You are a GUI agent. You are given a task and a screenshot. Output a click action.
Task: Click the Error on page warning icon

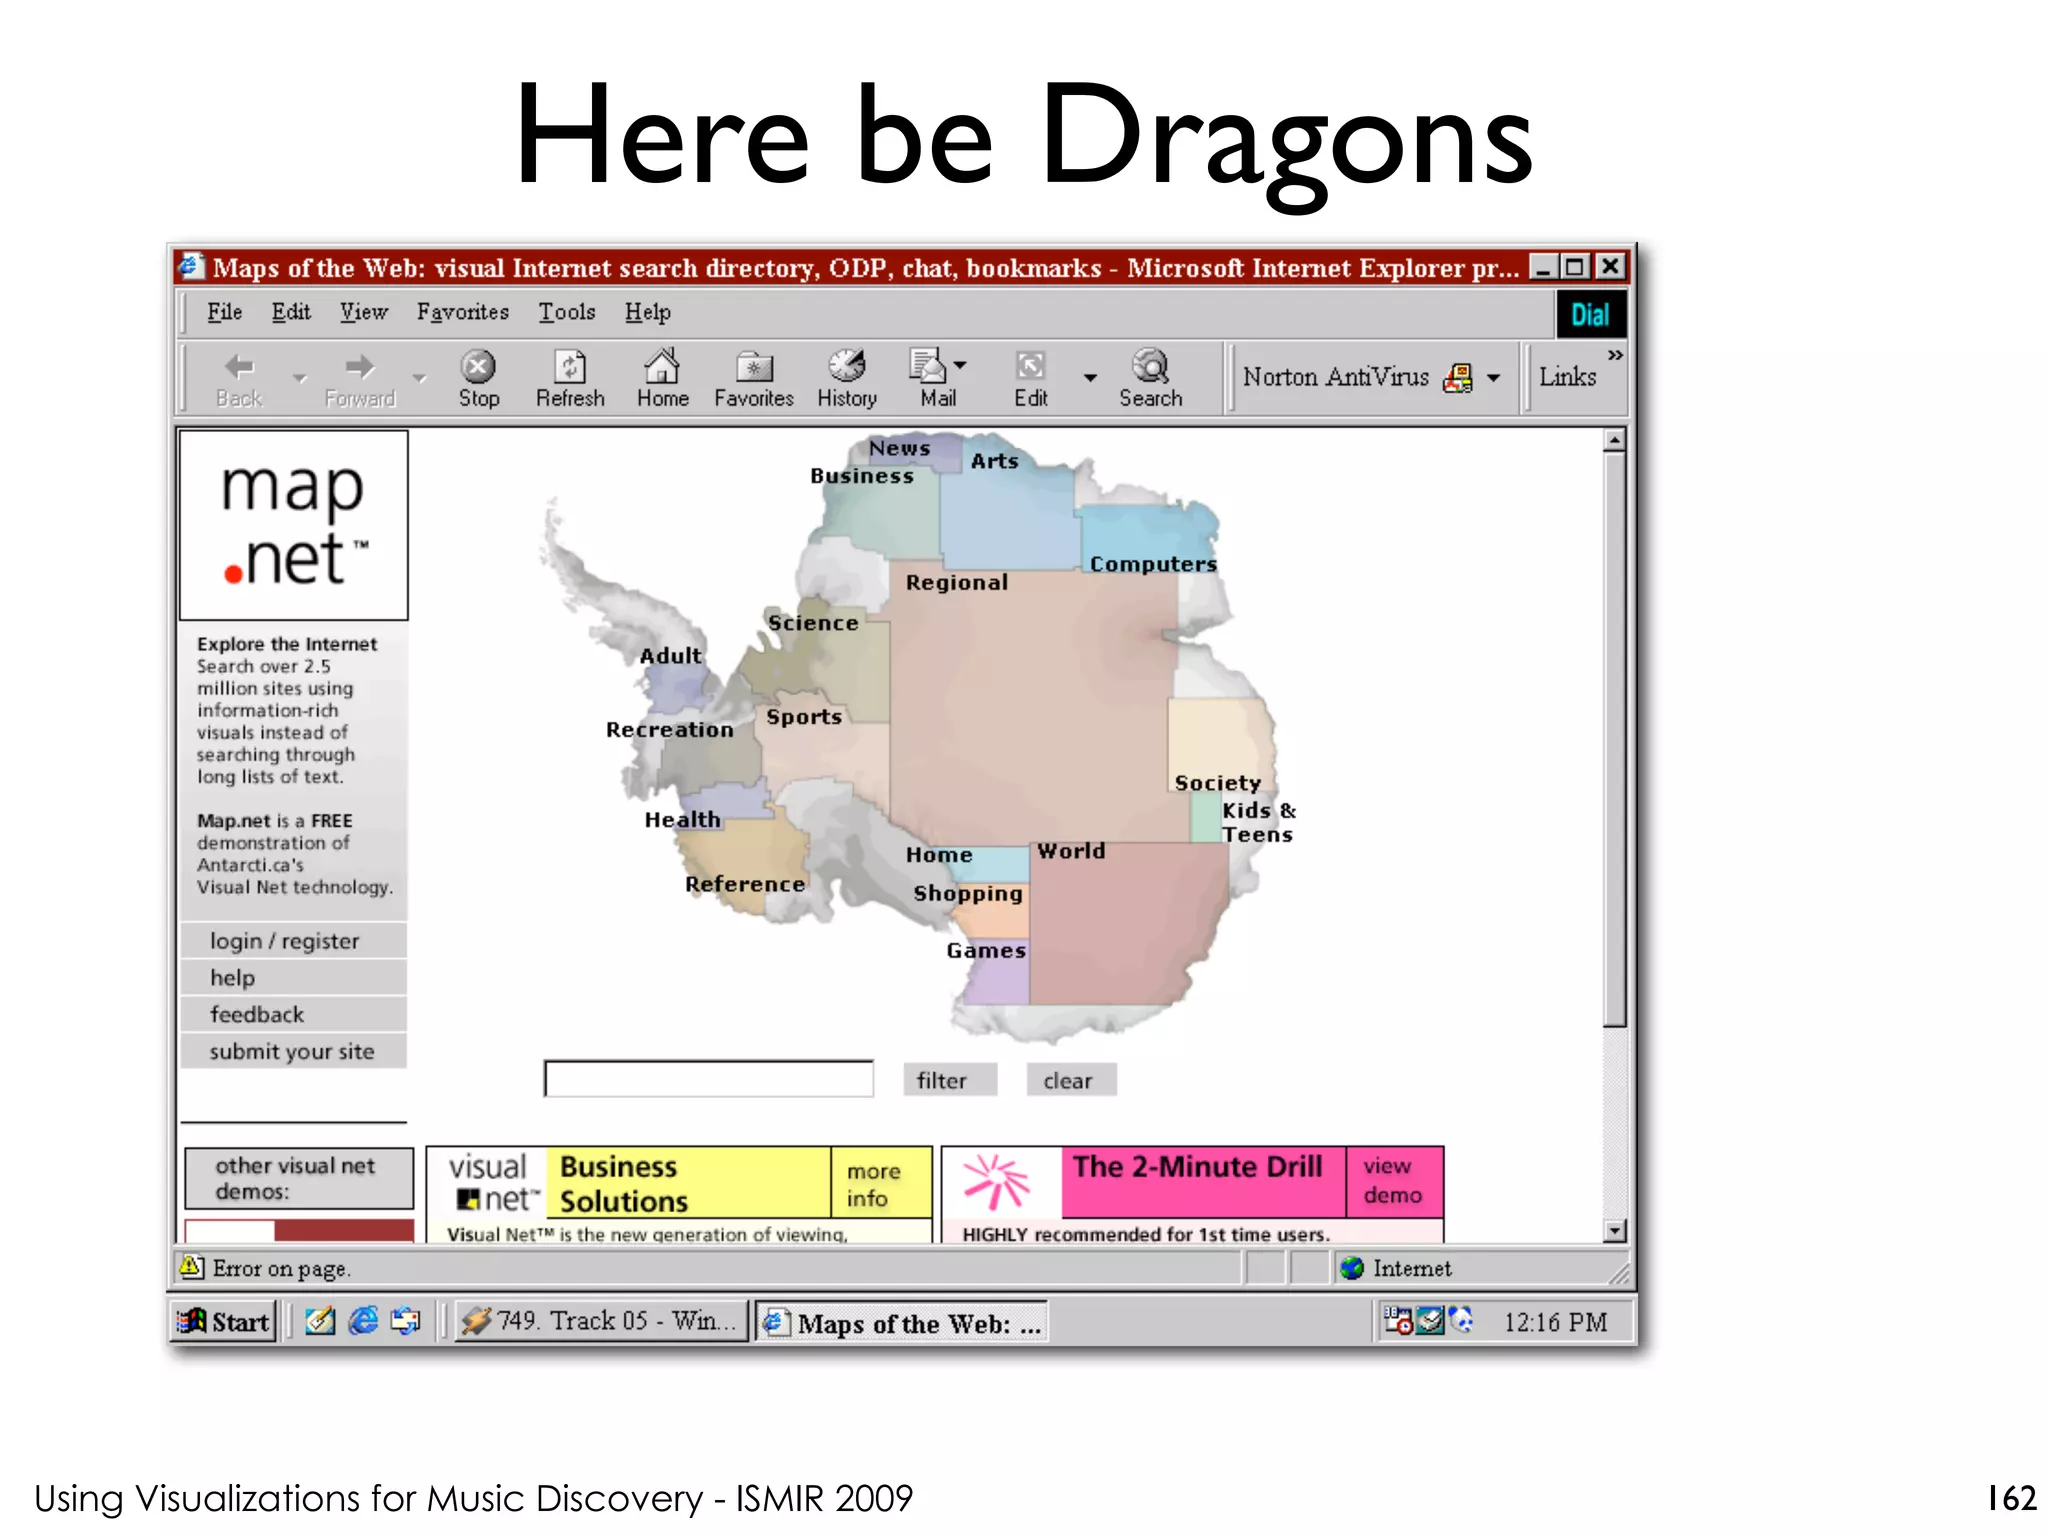coord(191,1267)
